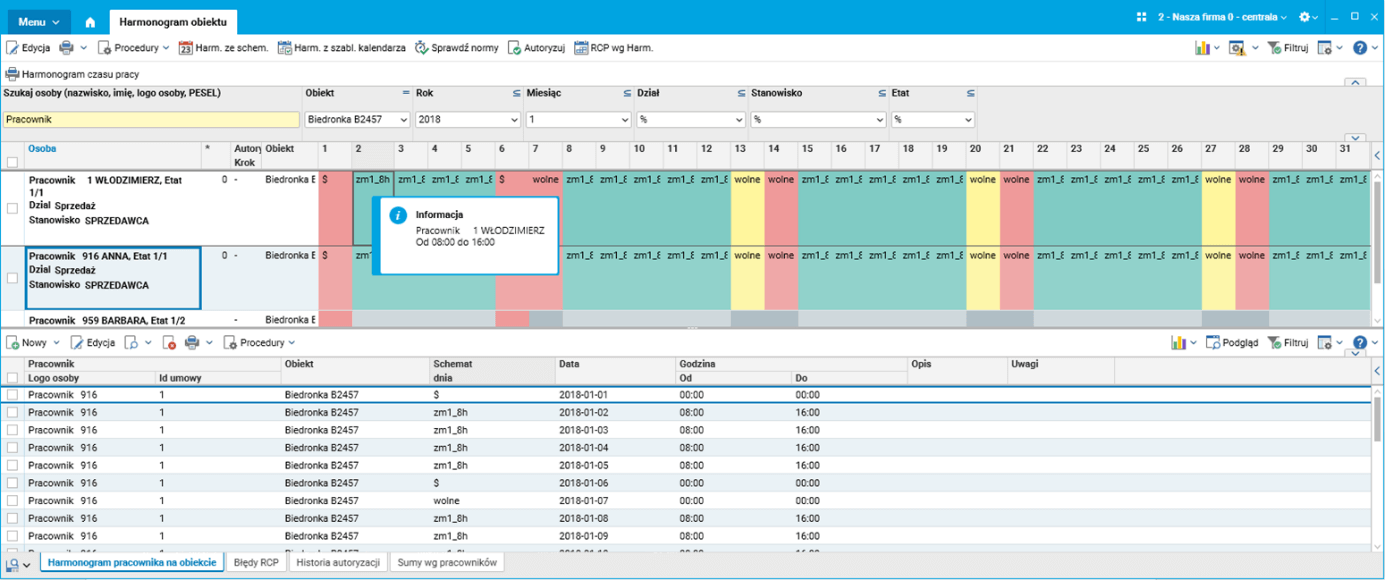Click the printer icon in the top toolbar
This screenshot has width=1385, height=580.
click(66, 47)
